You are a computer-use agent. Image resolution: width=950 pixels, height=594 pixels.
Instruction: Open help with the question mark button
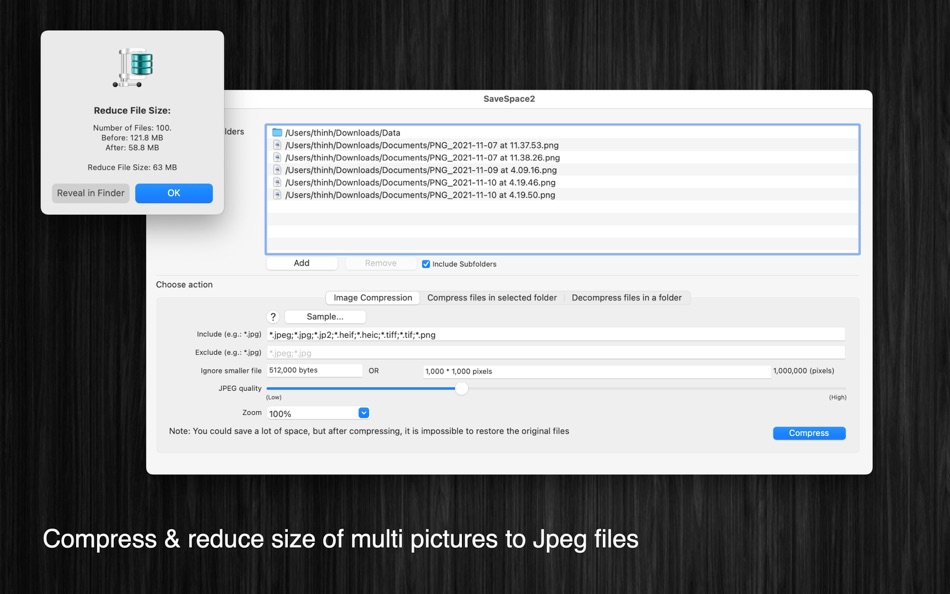click(x=273, y=316)
